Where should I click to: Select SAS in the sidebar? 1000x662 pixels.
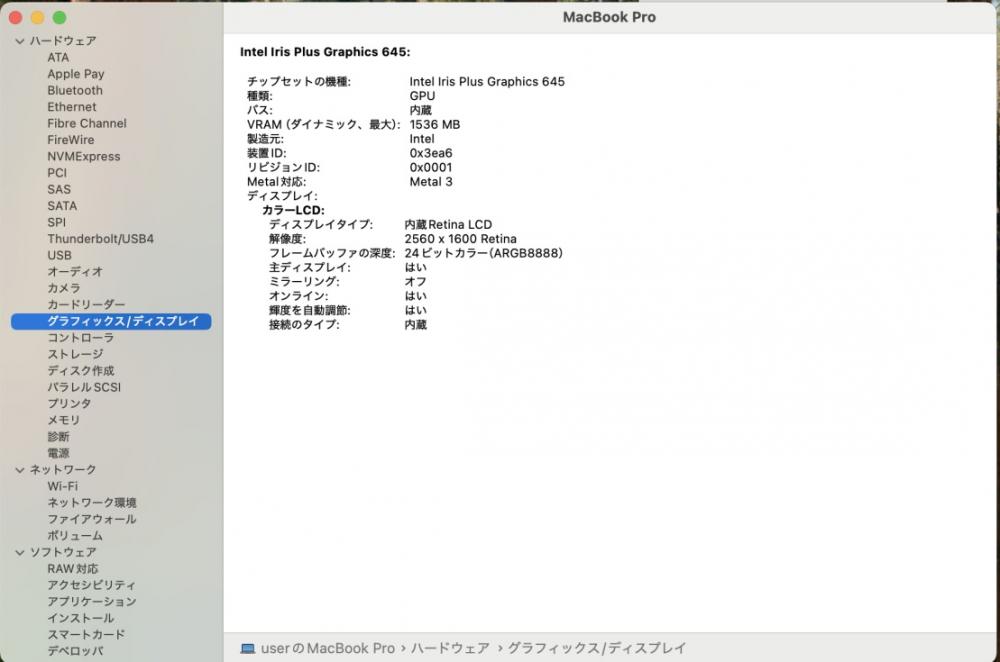59,189
